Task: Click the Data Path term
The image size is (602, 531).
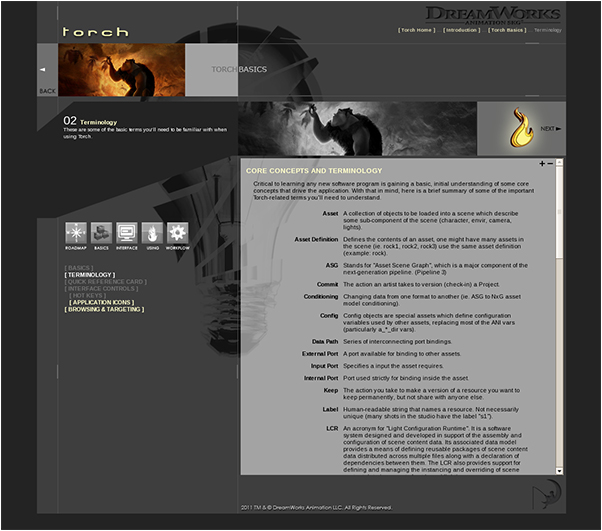Action: [325, 341]
